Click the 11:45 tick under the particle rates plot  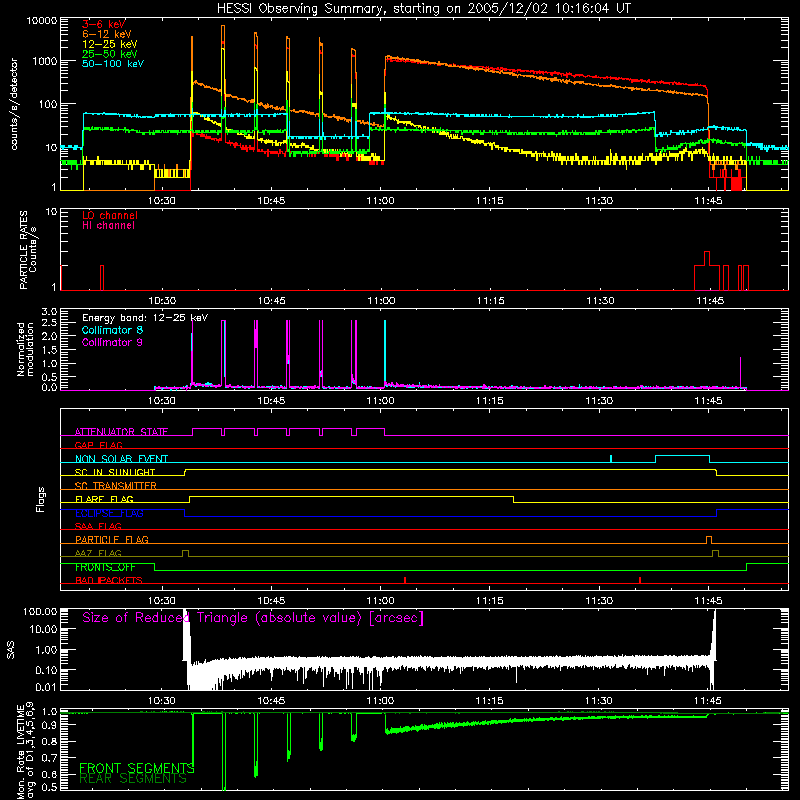(x=710, y=301)
